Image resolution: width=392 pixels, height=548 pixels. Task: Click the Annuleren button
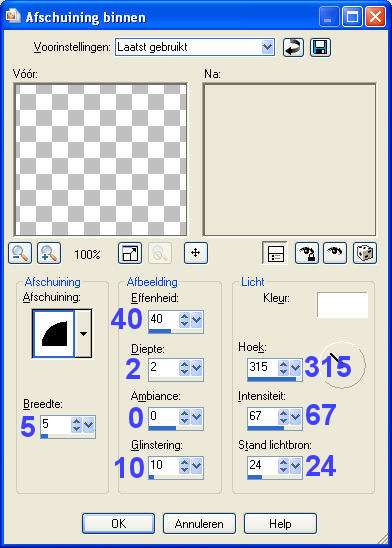pos(199,524)
